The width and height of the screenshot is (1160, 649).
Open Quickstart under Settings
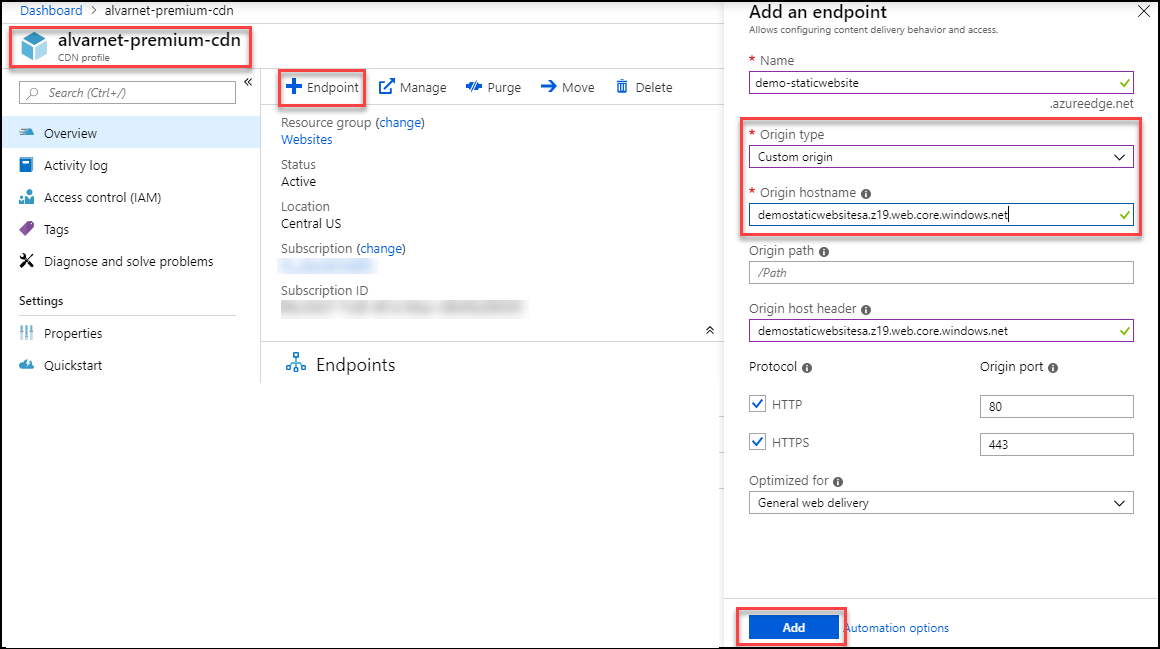131,365
